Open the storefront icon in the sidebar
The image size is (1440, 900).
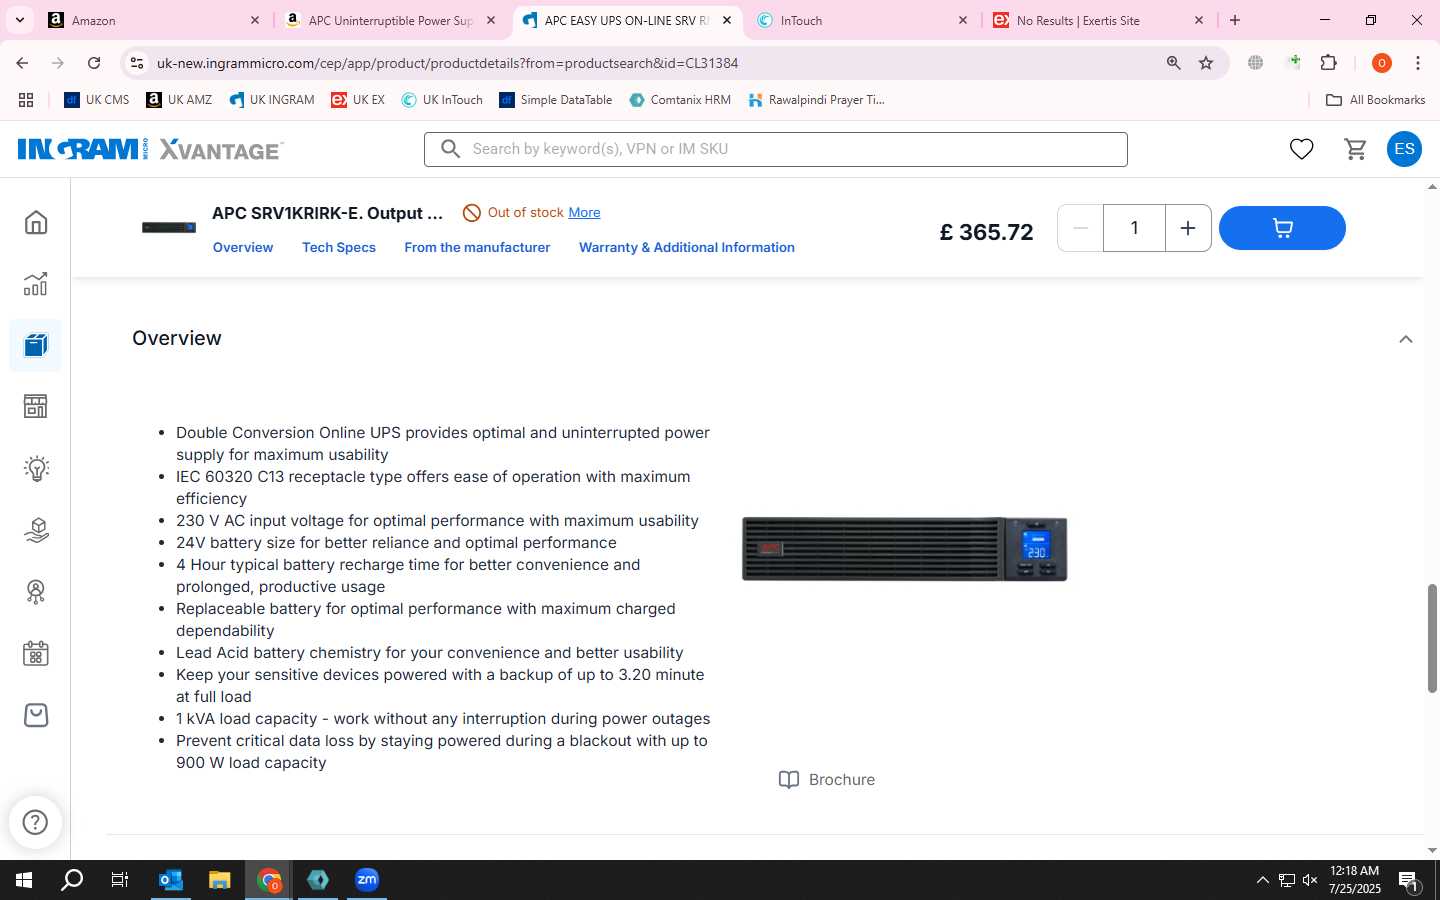tap(36, 406)
